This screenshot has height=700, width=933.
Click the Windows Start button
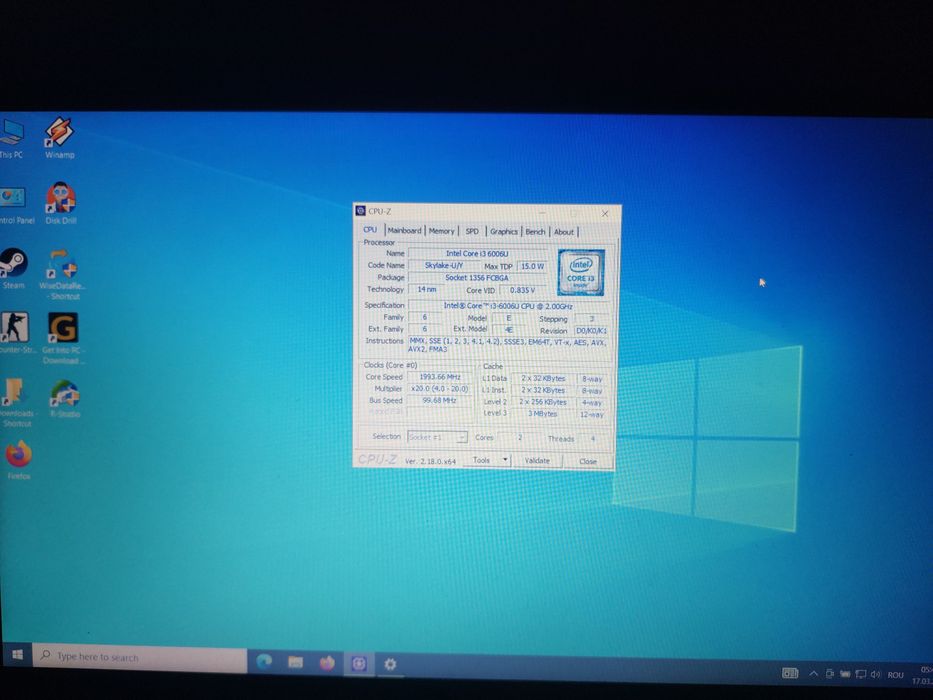[x=17, y=655]
